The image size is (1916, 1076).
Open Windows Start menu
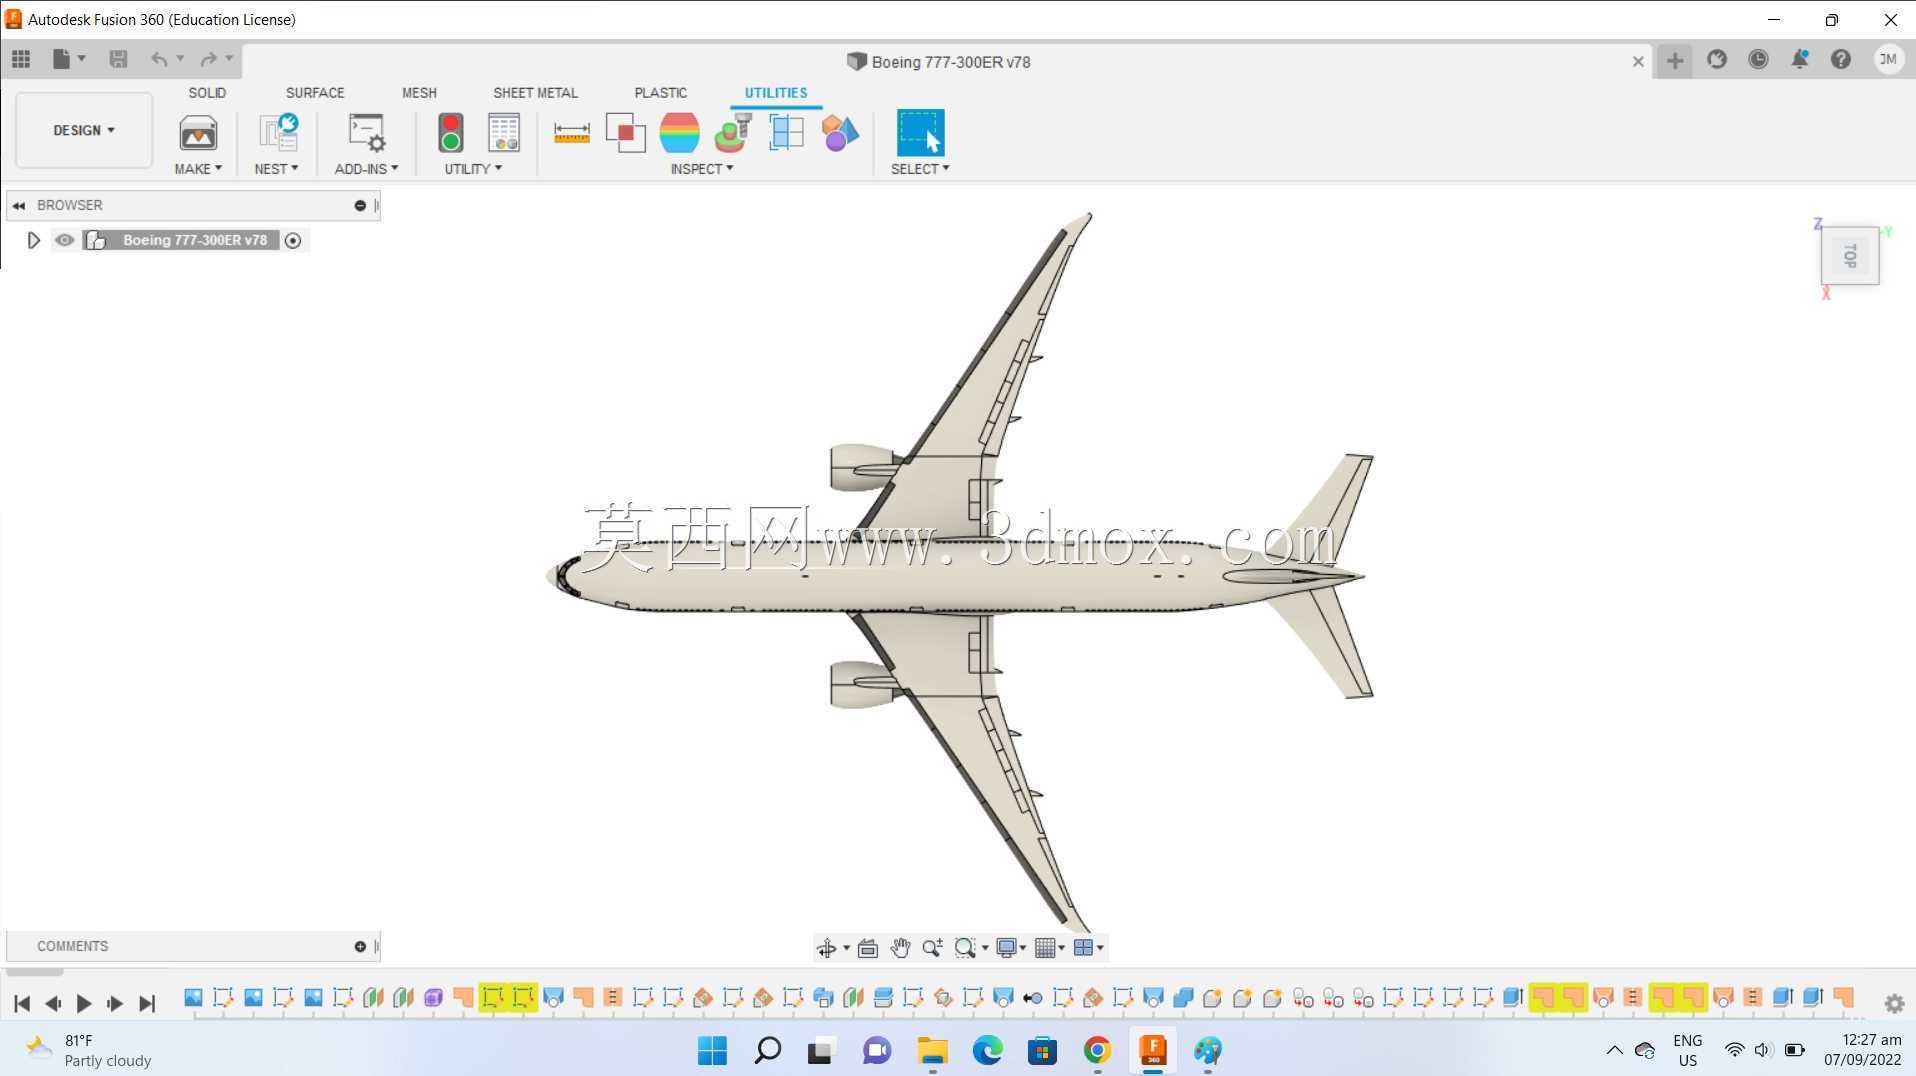tap(712, 1050)
